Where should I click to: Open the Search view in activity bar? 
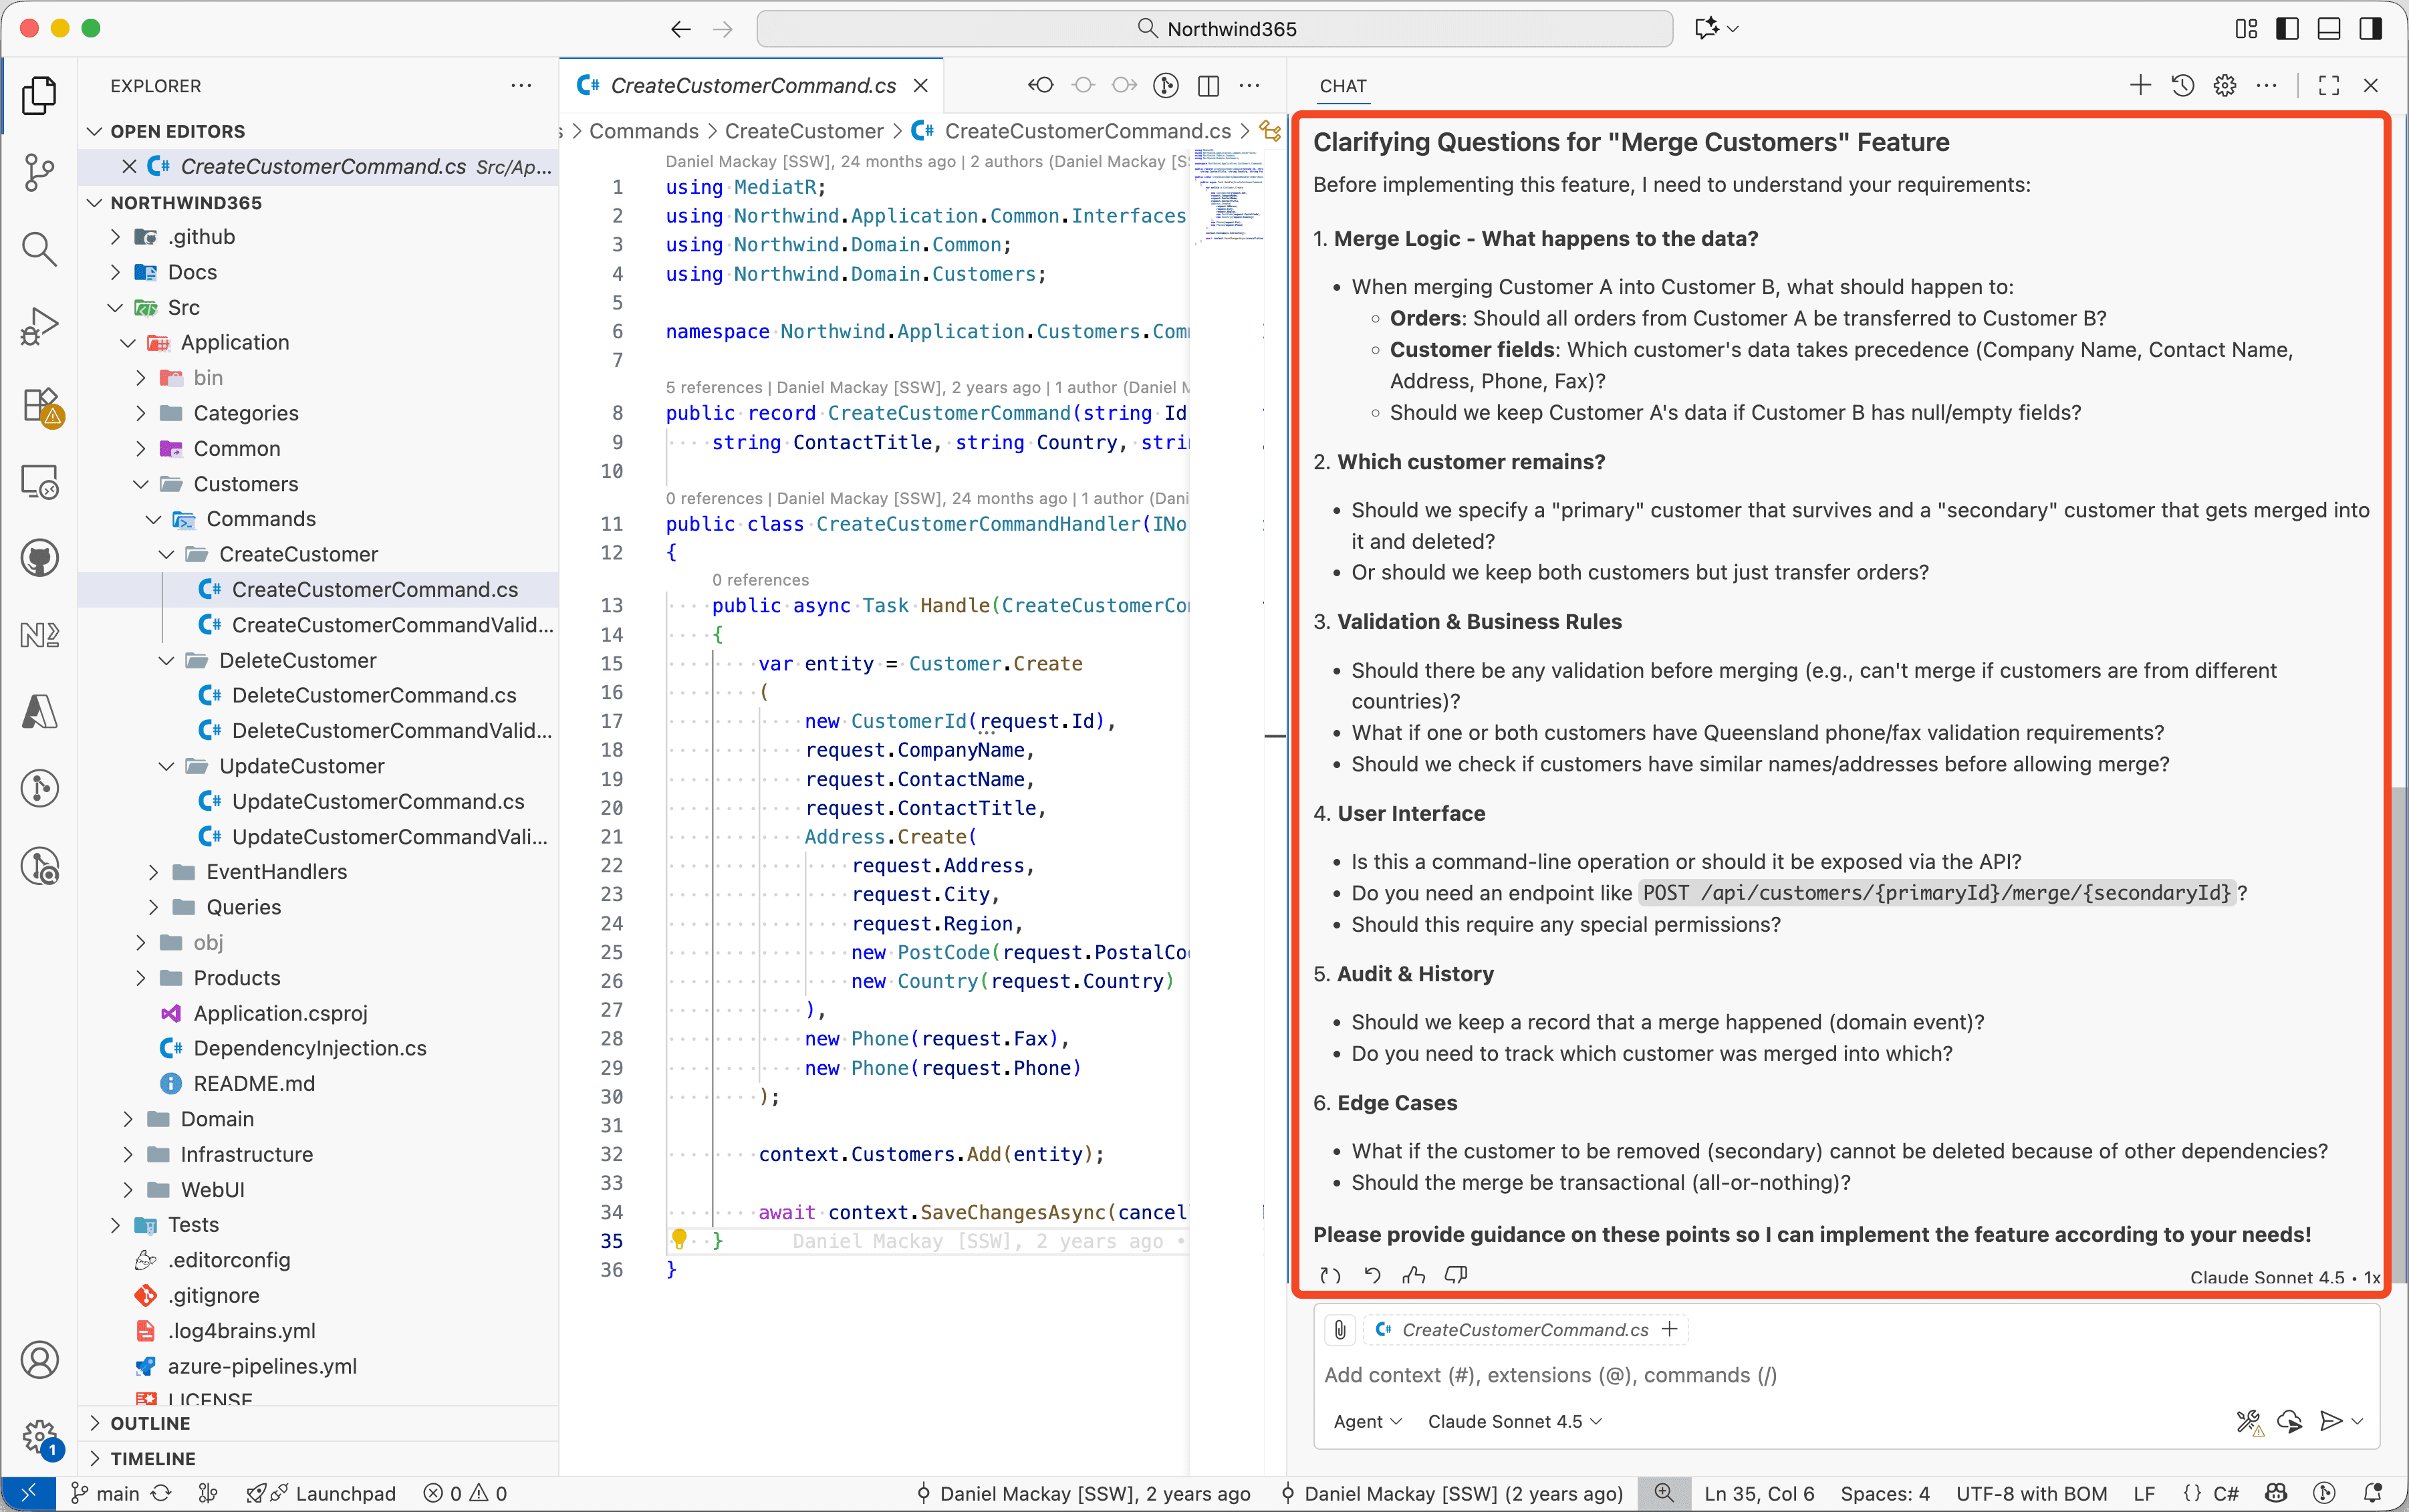(39, 248)
